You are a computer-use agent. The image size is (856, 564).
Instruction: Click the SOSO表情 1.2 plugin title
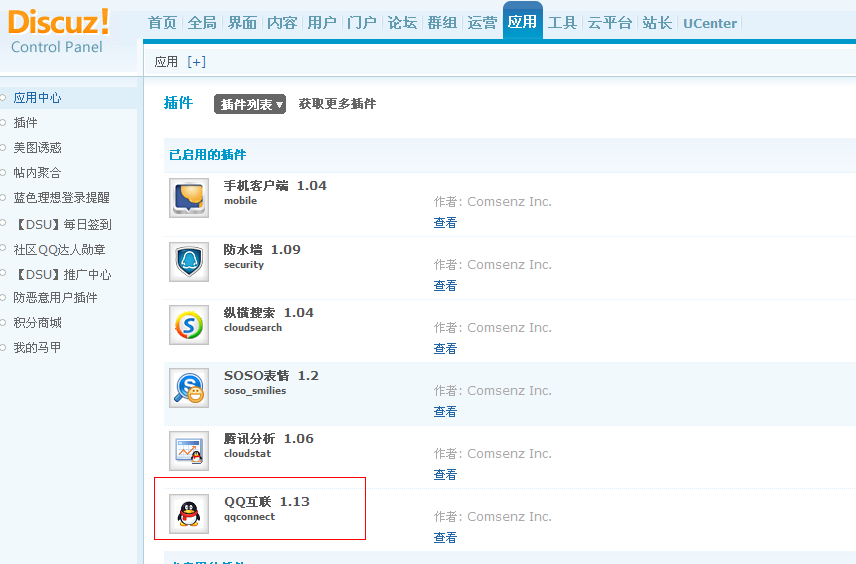point(271,376)
